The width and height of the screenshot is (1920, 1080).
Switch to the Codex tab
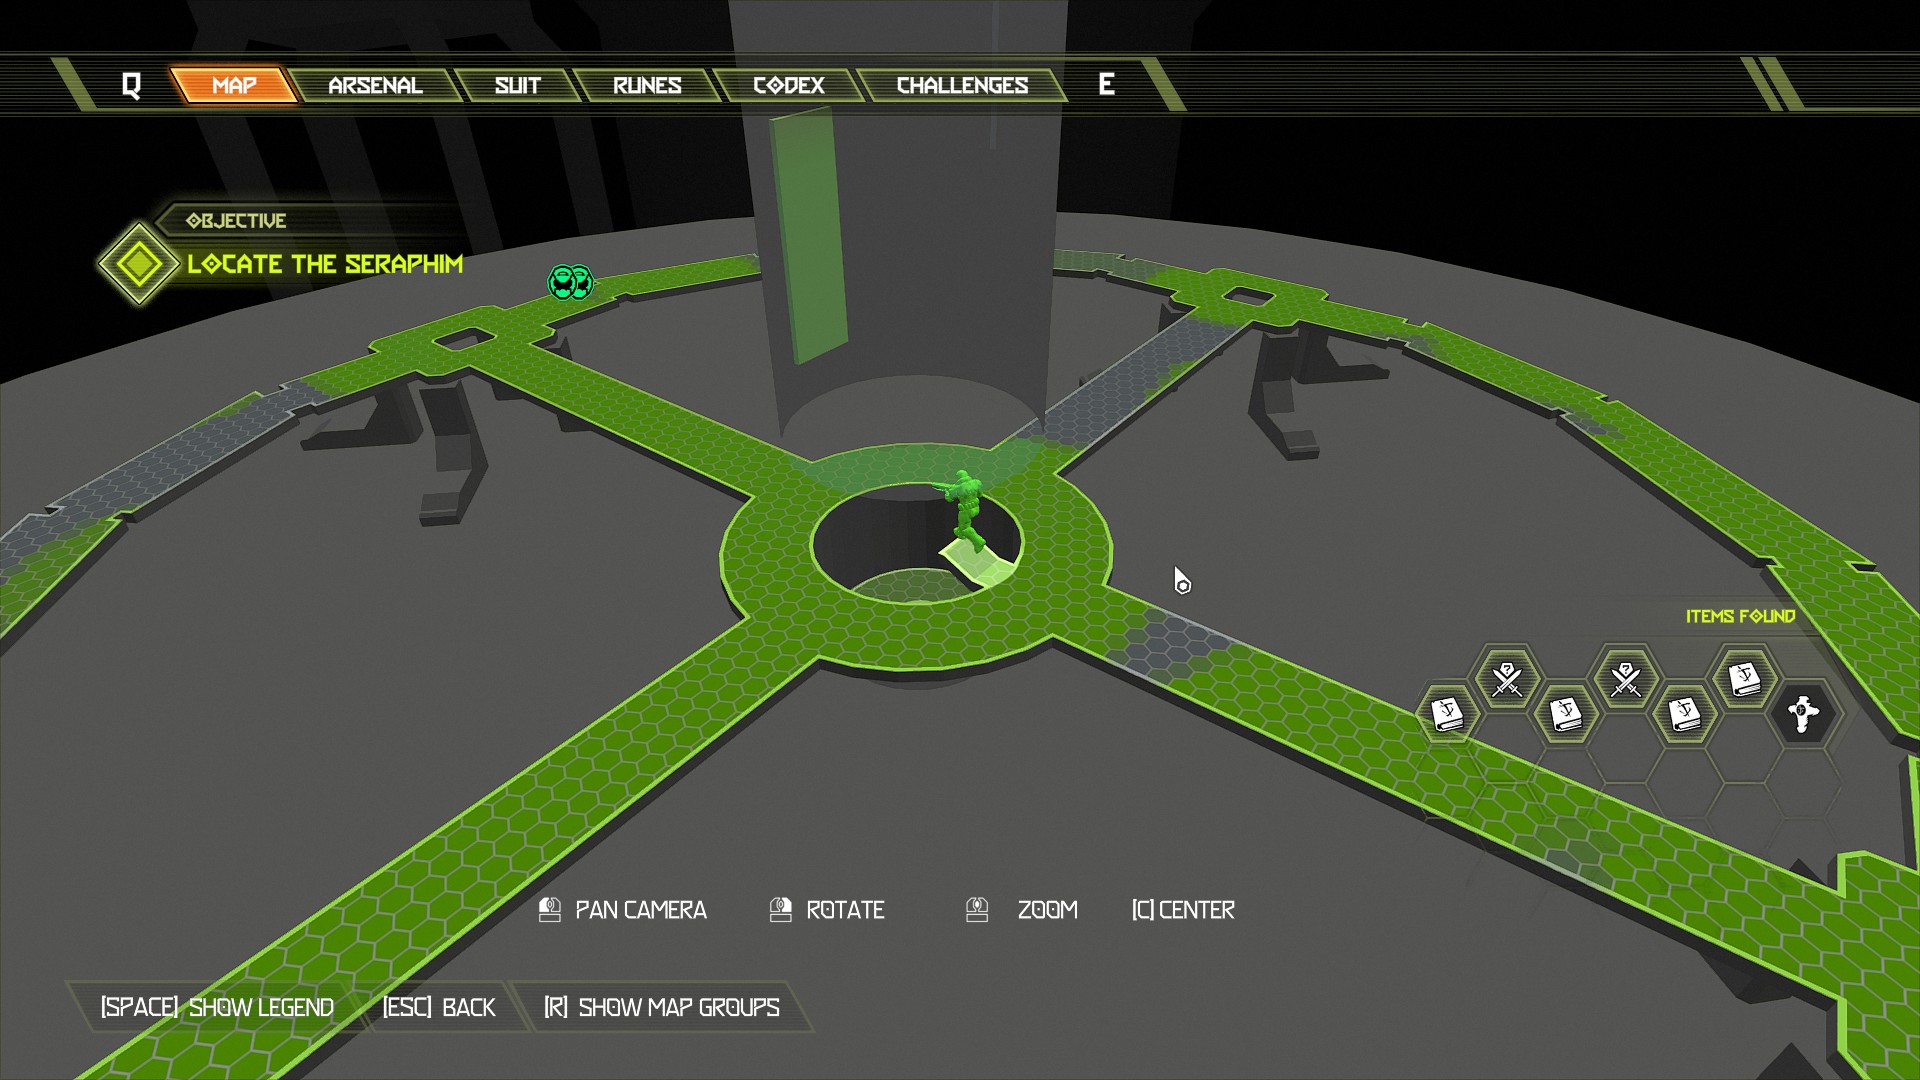(x=788, y=86)
